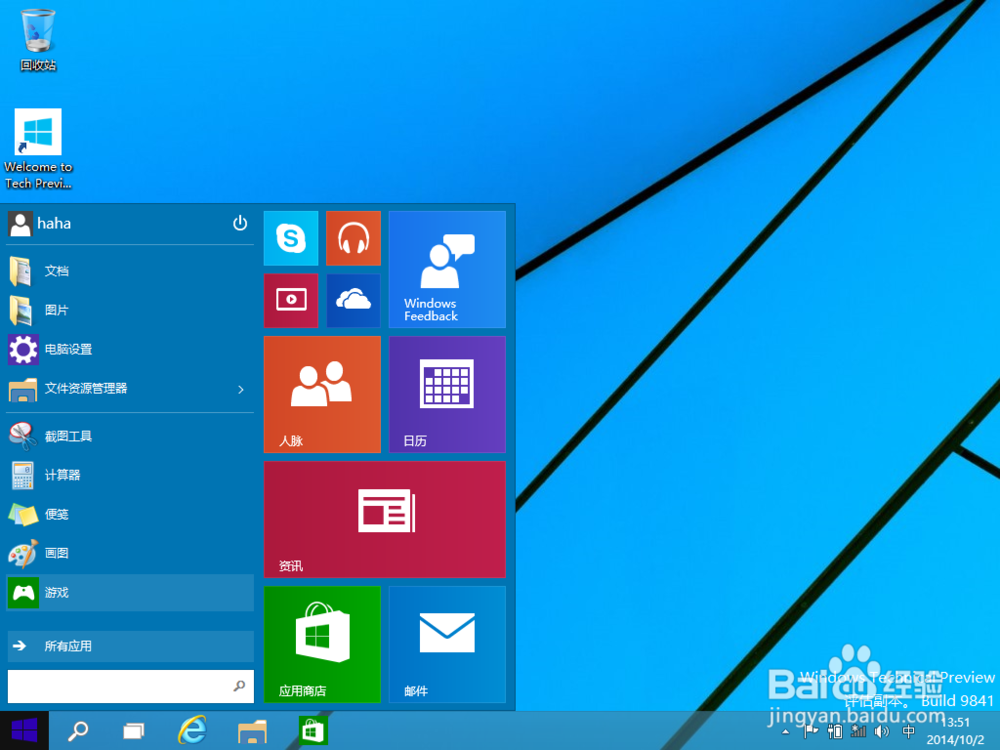Open the OneDrive cloud tile

tap(353, 300)
